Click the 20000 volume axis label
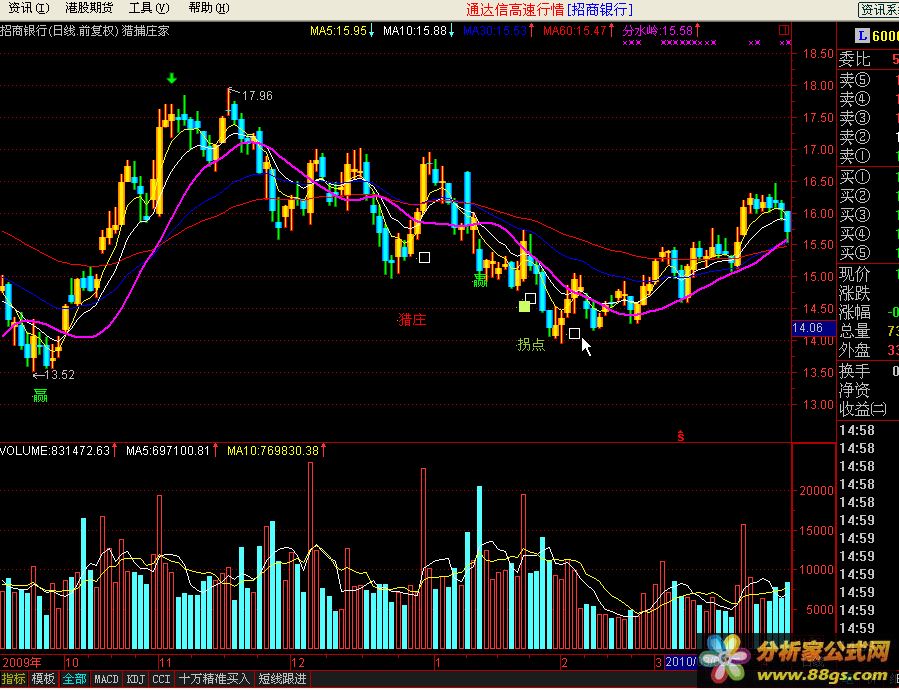 [816, 490]
